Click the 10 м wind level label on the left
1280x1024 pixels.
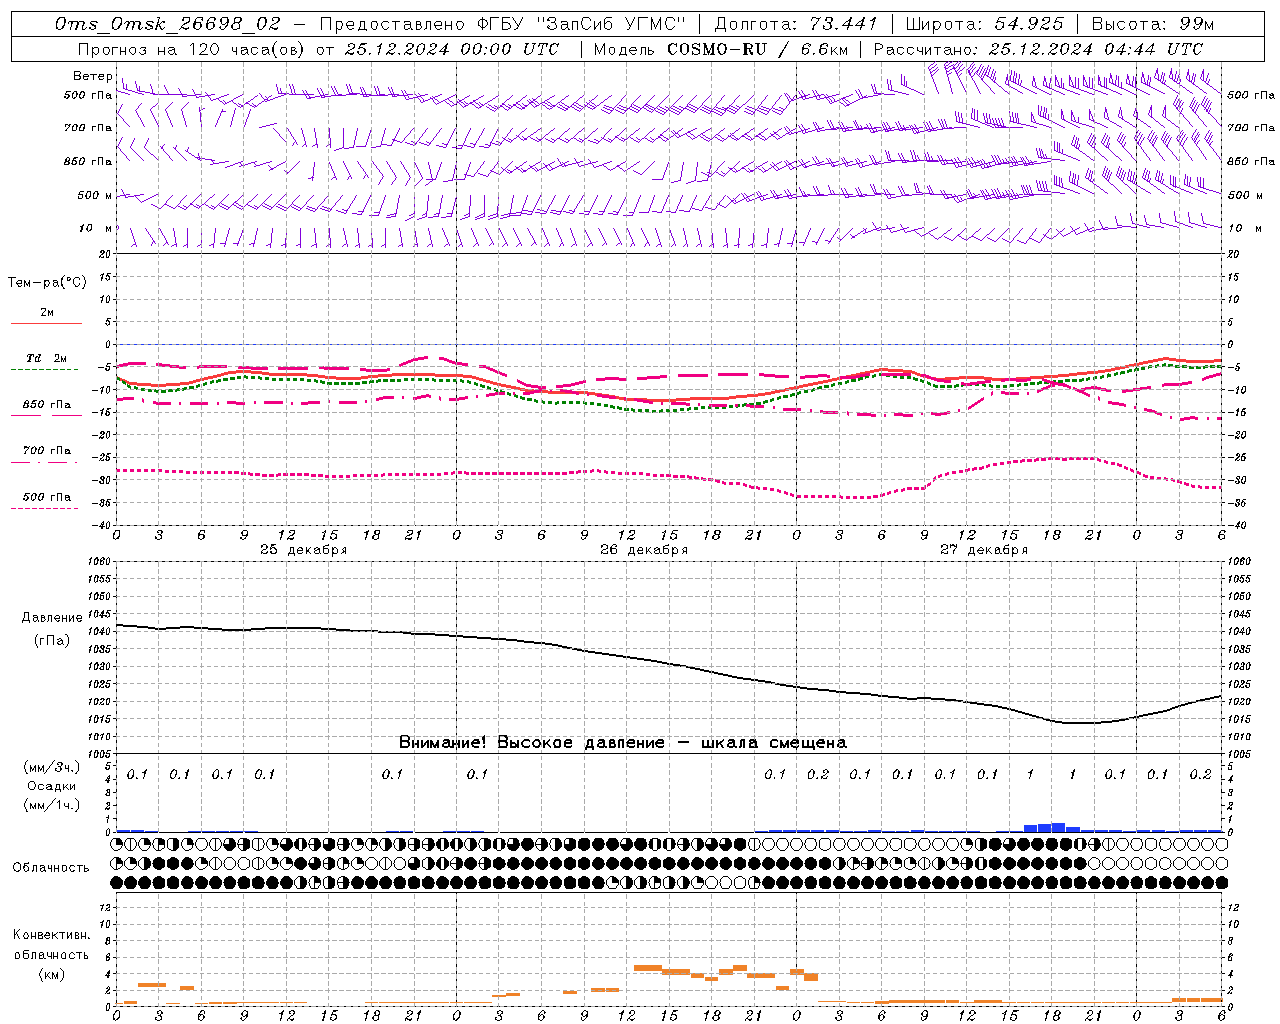click(95, 228)
